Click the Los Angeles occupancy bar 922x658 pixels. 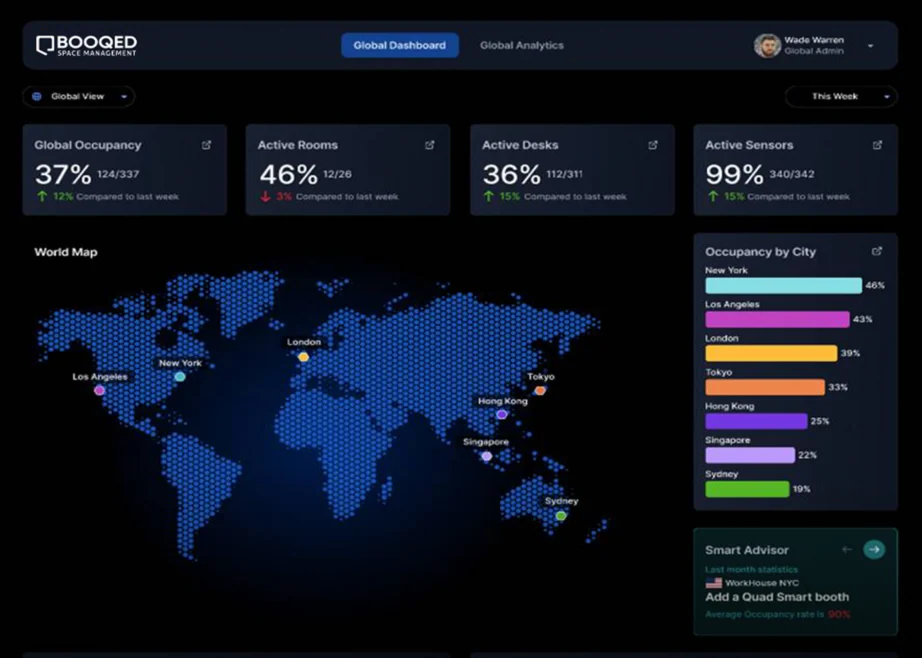pos(777,319)
